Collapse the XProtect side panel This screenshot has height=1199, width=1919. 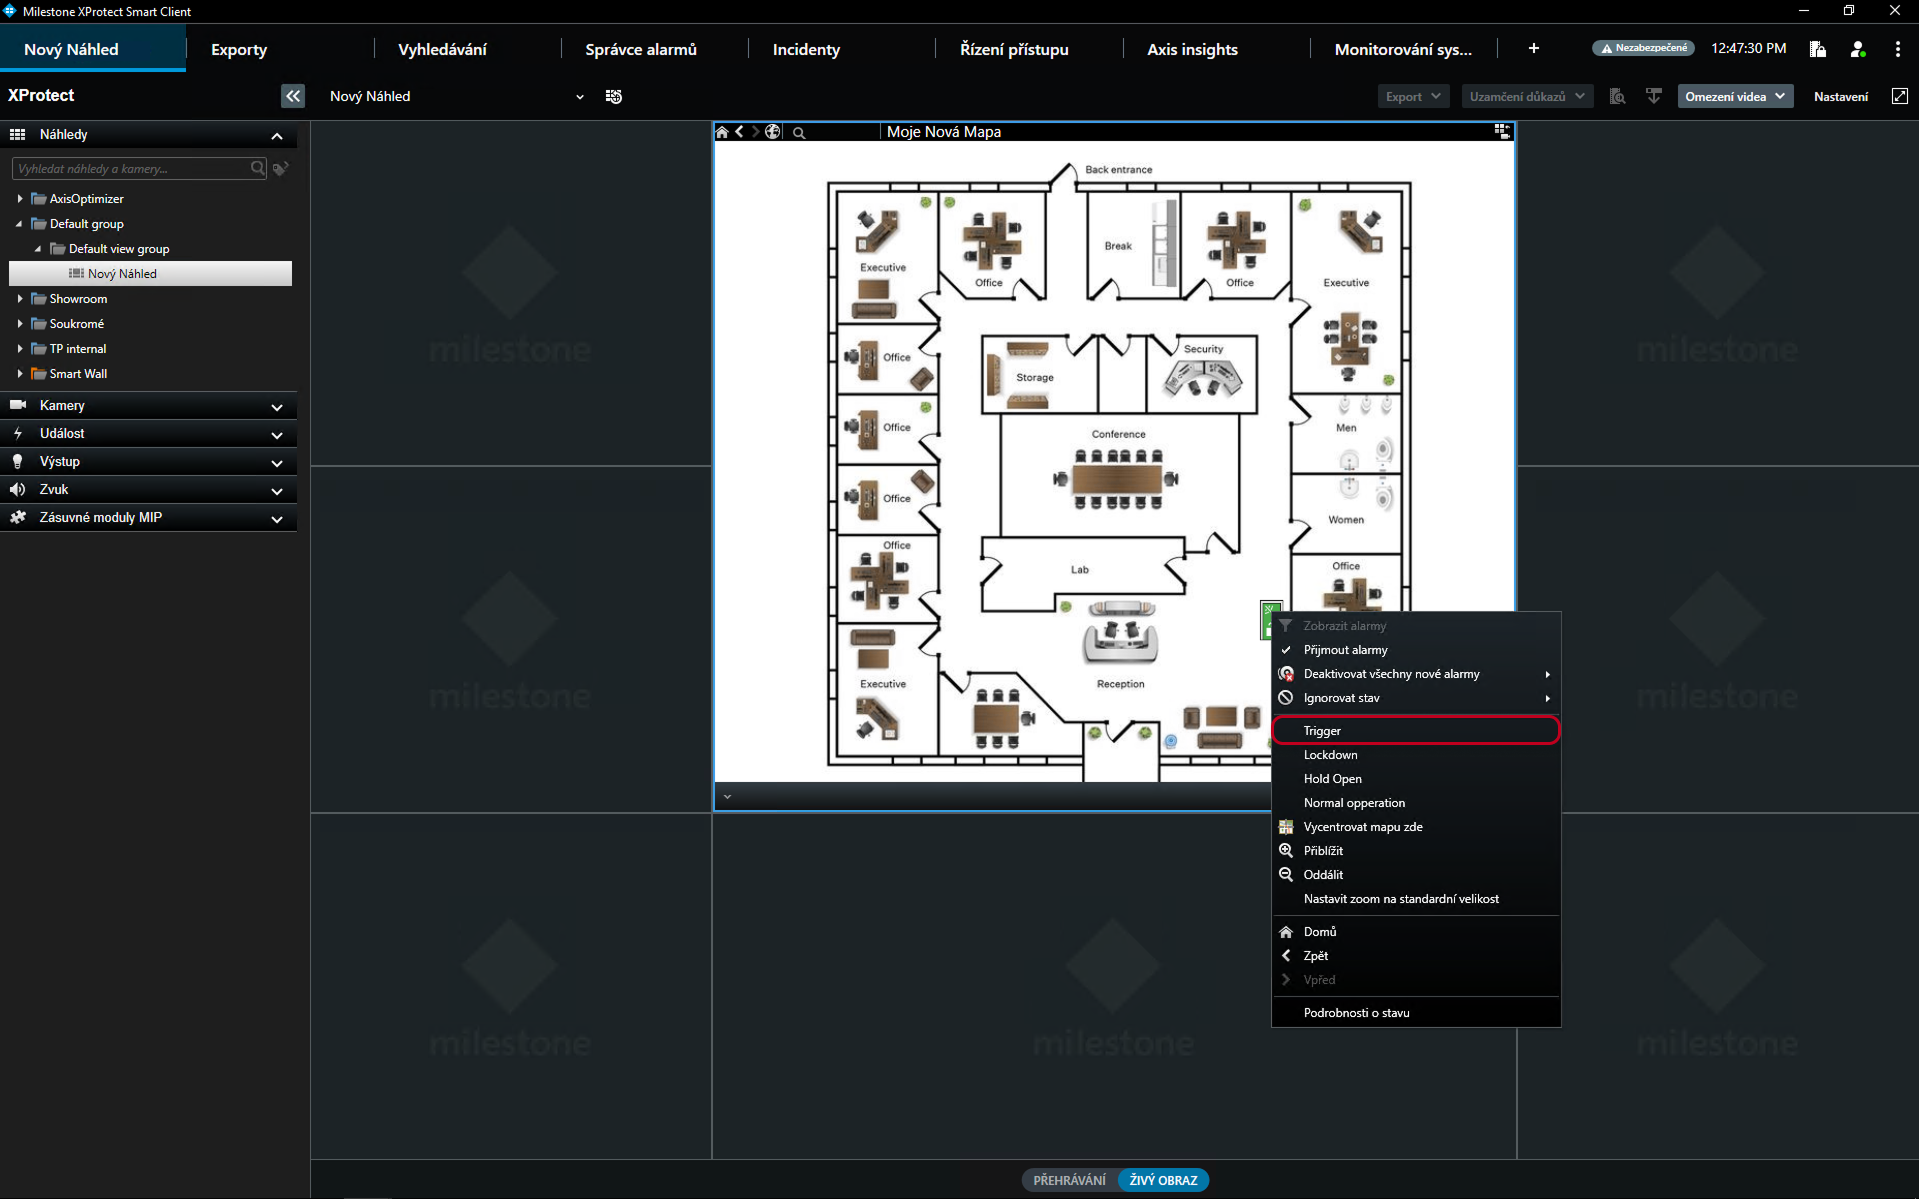point(292,96)
